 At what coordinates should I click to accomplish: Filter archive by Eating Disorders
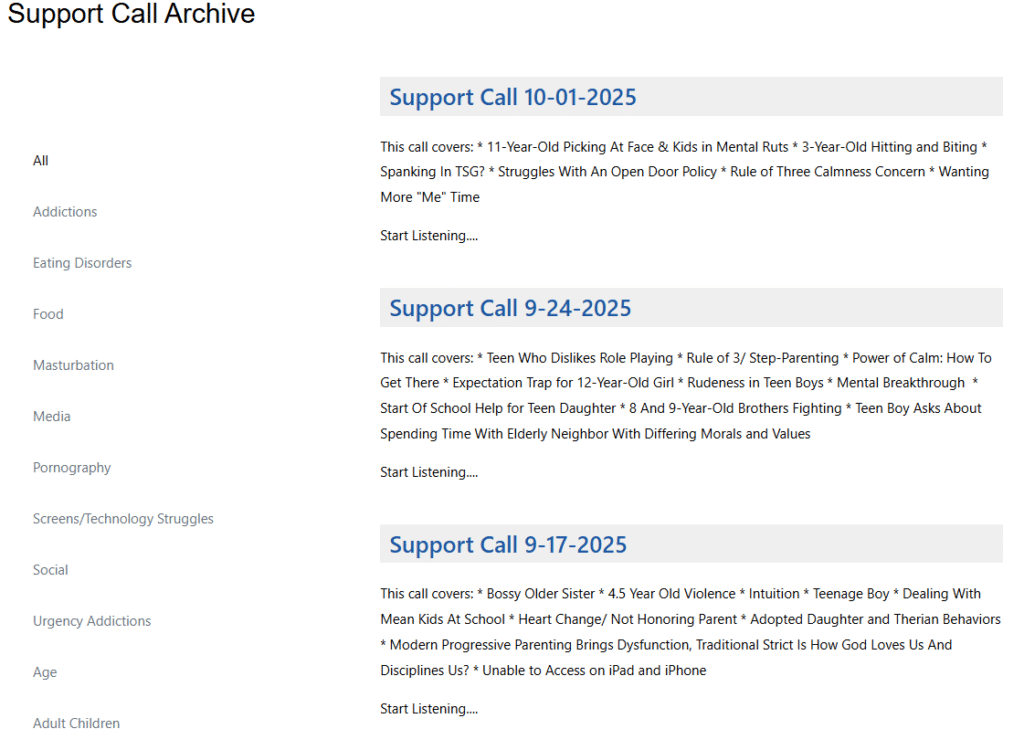pyautogui.click(x=82, y=262)
